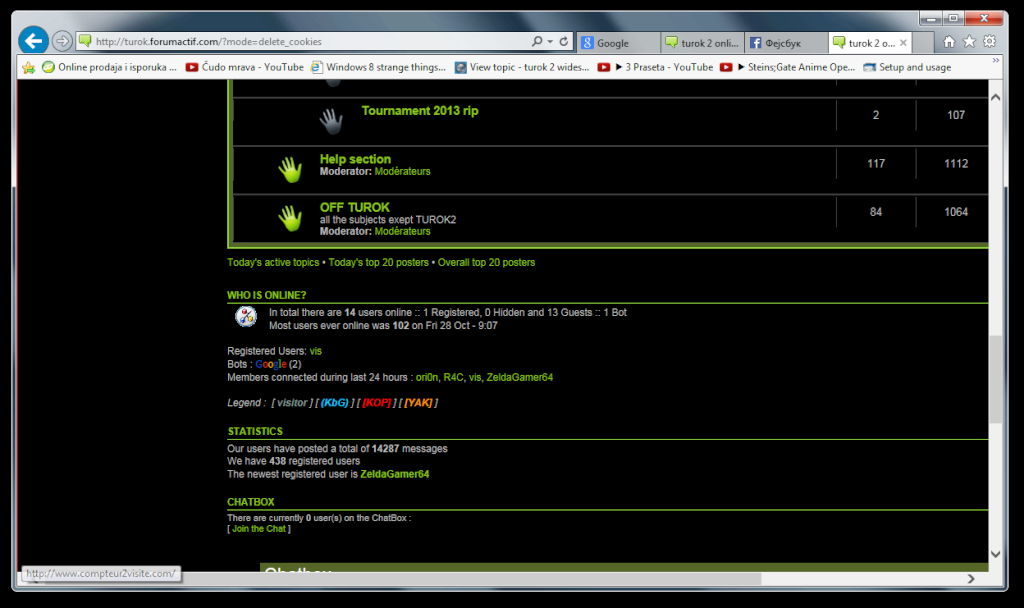Open the Online prodaja i isporuka bookmark
Image resolution: width=1024 pixels, height=608 pixels.
click(x=109, y=67)
